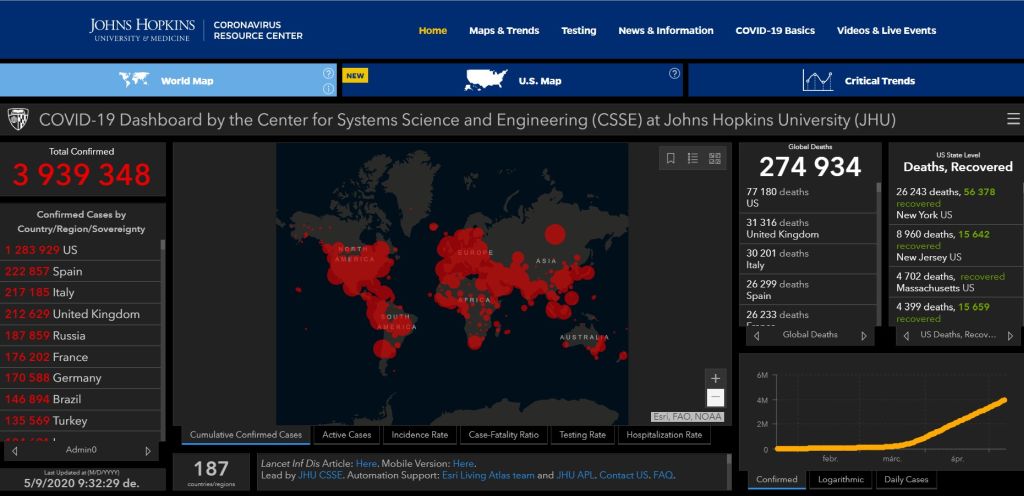The height and width of the screenshot is (496, 1024).
Task: Select Brazil row in confirmed cases list
Action: (80, 399)
